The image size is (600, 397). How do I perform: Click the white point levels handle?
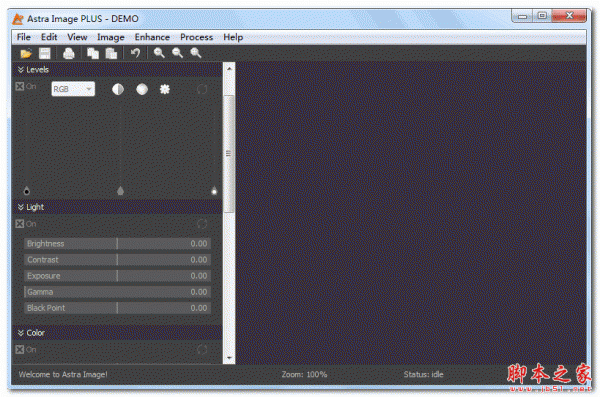[x=214, y=191]
